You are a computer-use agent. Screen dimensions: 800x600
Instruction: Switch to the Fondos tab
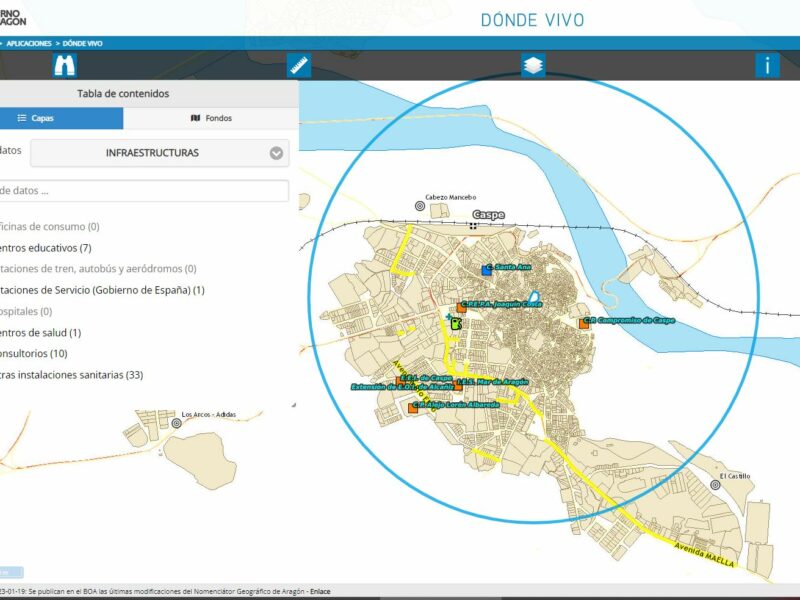tap(211, 118)
